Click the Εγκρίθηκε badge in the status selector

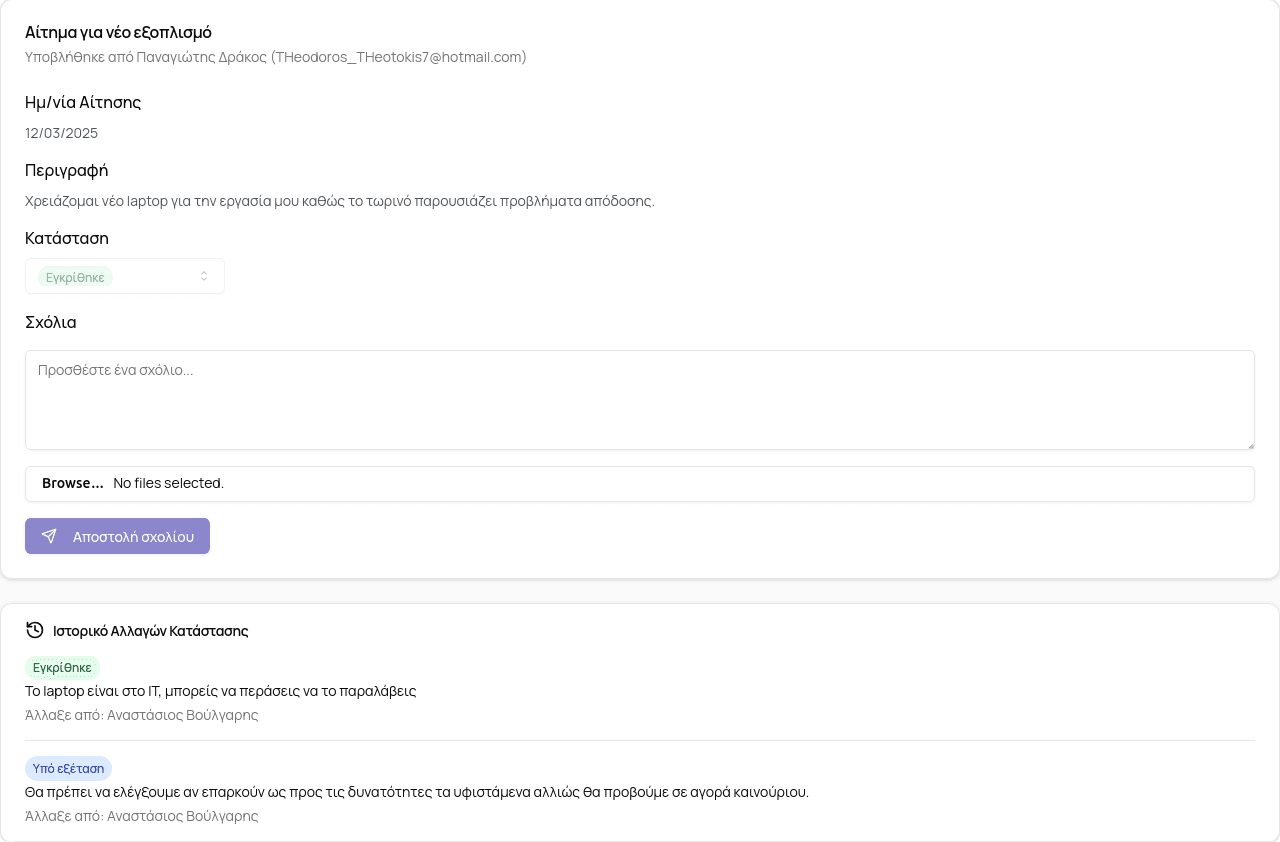click(x=75, y=277)
